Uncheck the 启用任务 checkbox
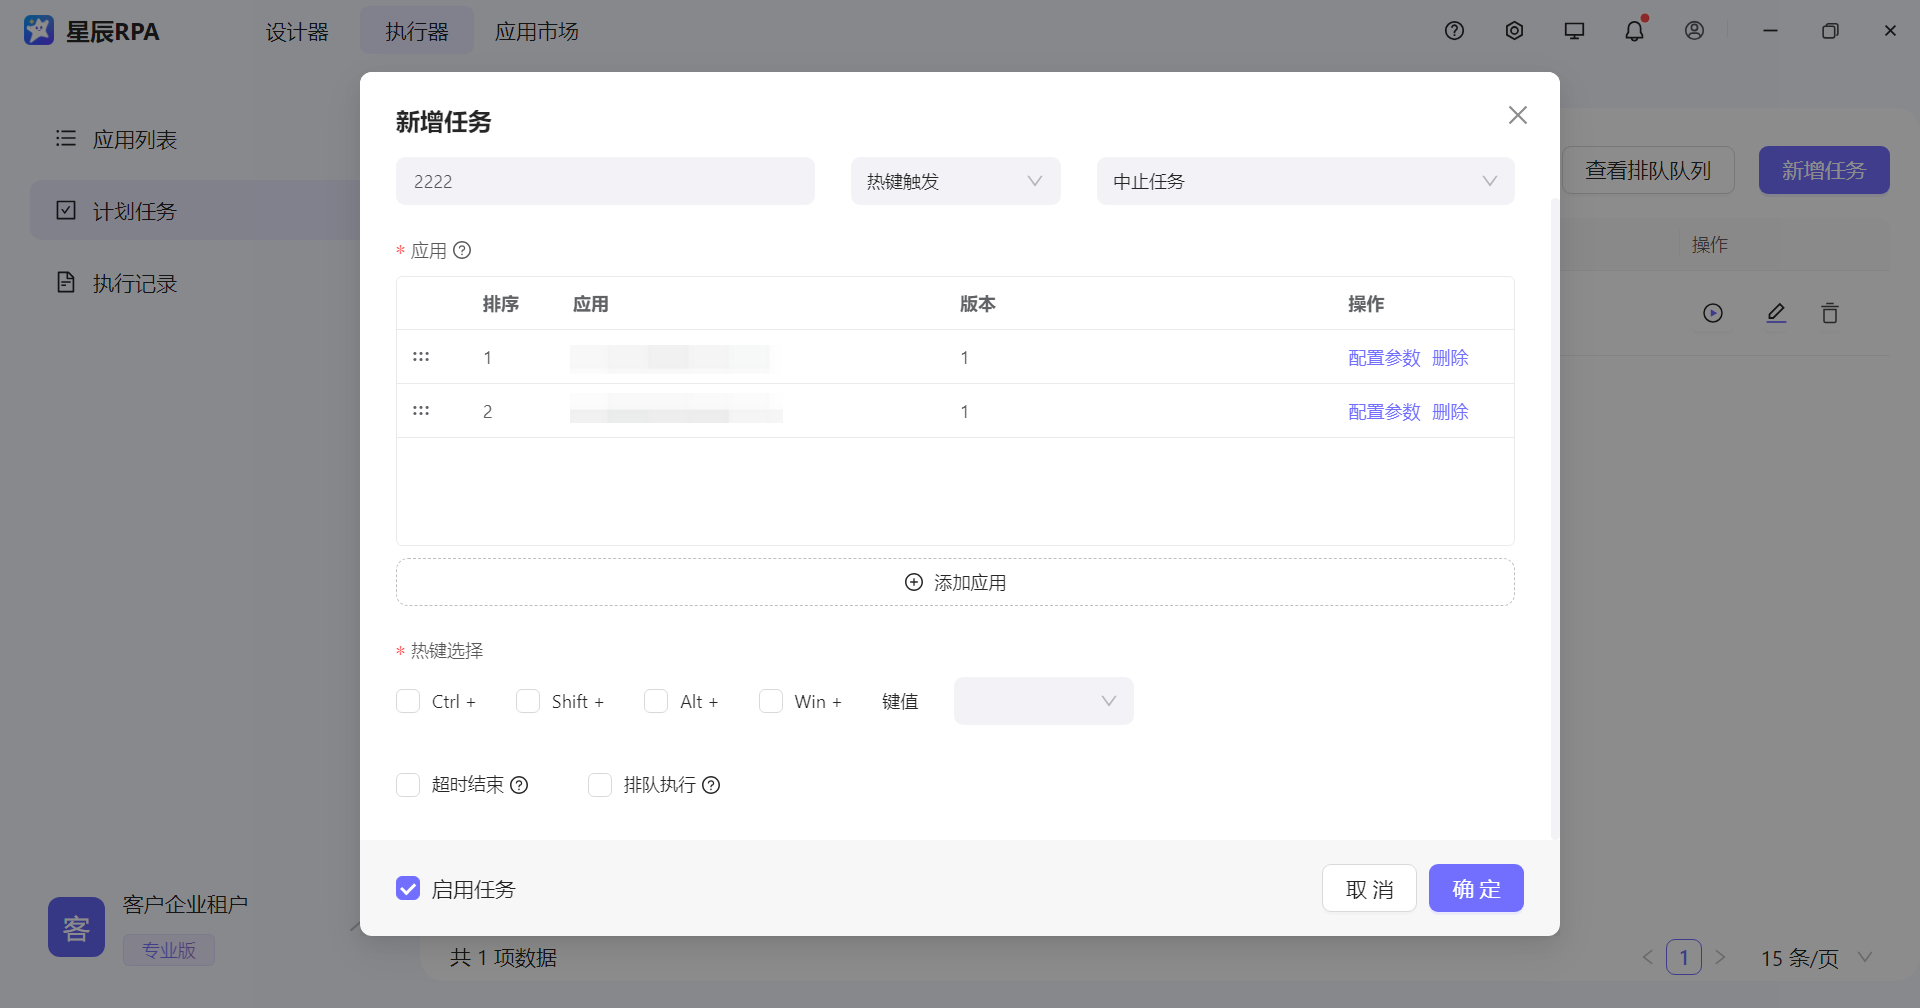1920x1008 pixels. (408, 889)
